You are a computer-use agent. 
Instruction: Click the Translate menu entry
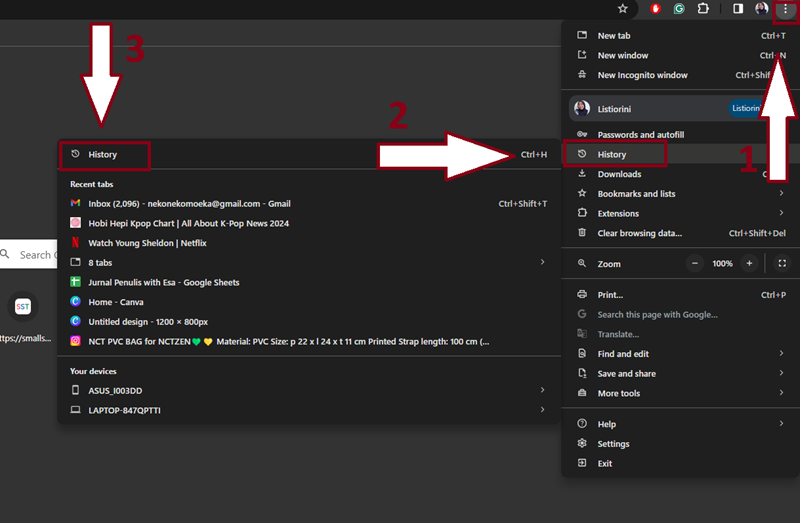tap(681, 335)
